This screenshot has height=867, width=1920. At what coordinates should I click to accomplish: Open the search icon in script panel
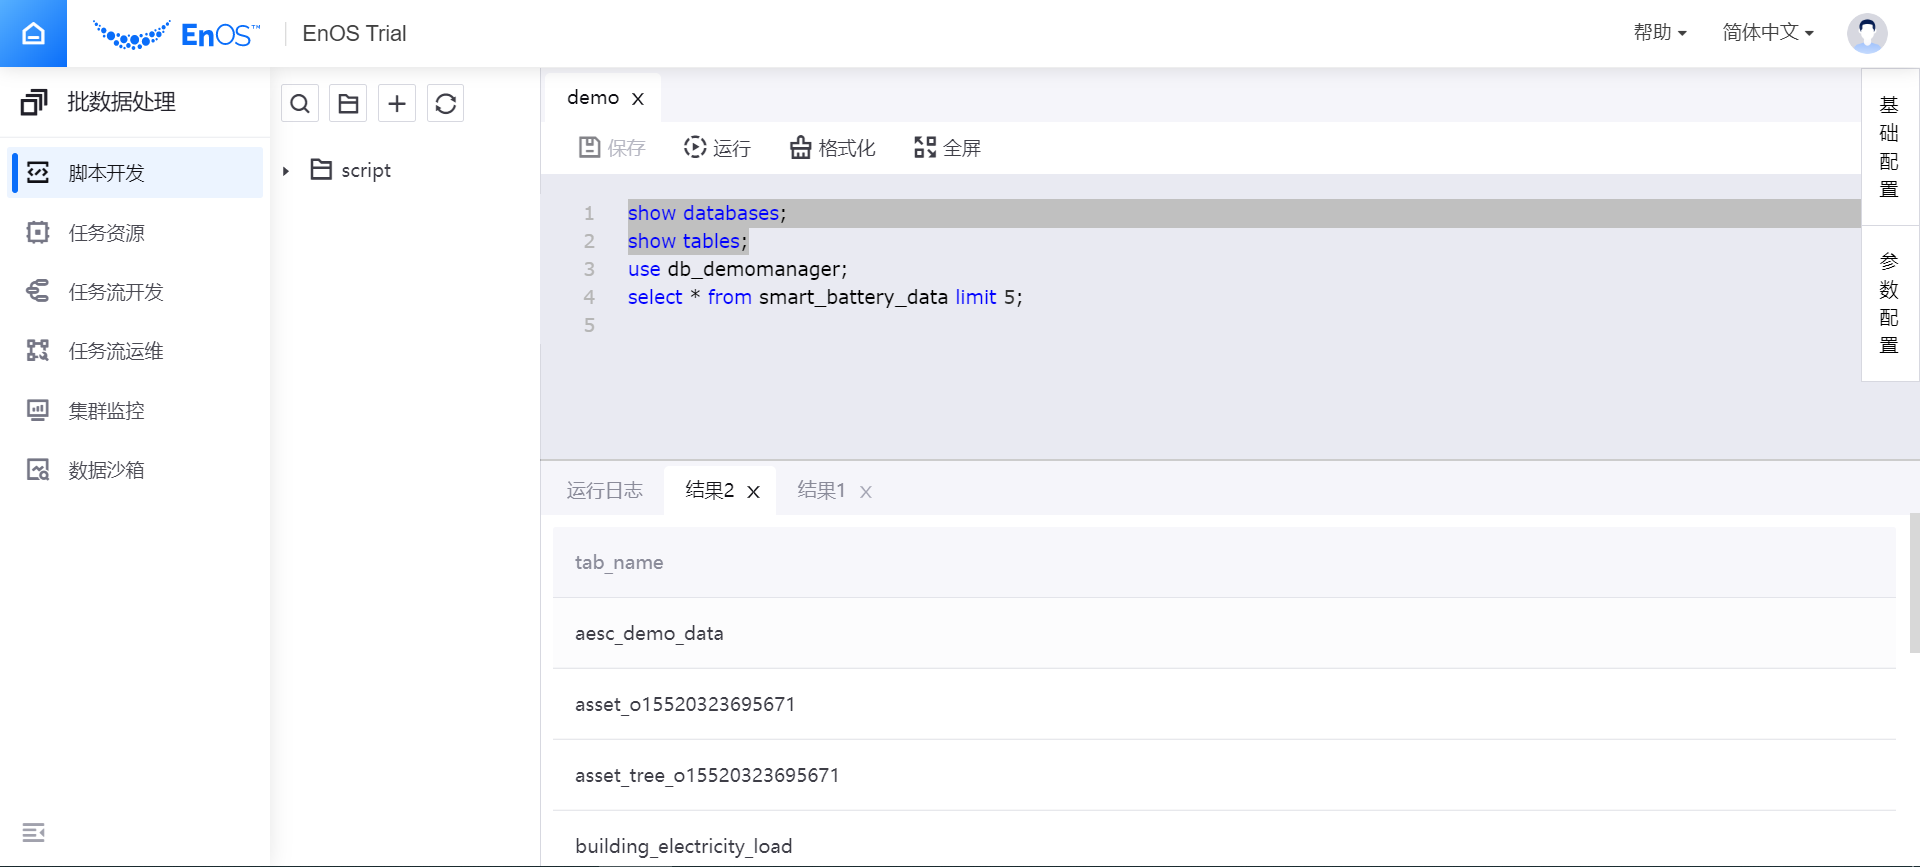pyautogui.click(x=300, y=104)
